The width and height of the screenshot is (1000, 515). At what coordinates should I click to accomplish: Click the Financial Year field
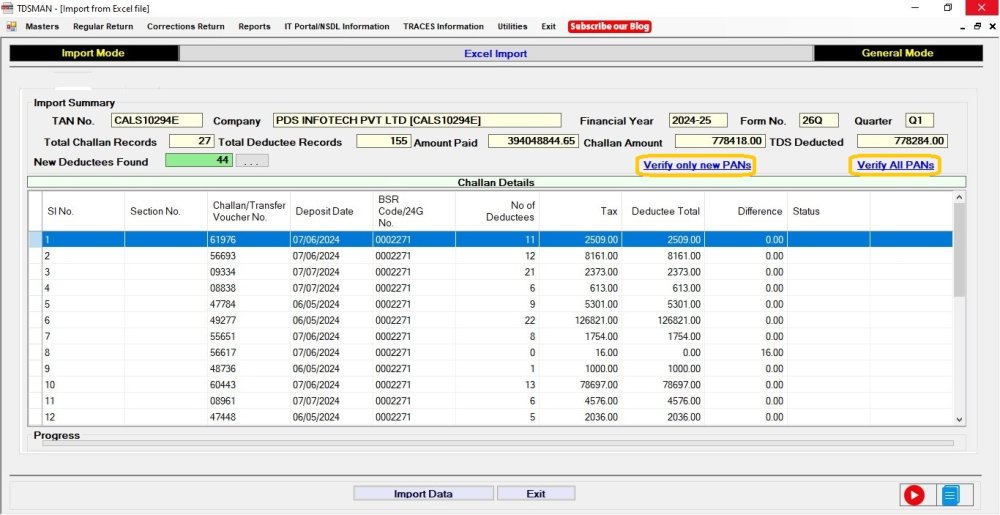698,121
